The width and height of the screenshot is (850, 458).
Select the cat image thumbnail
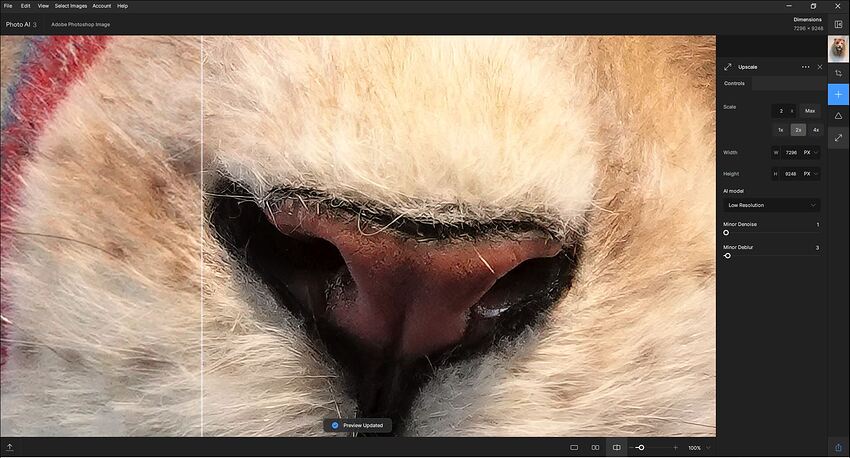(x=838, y=49)
